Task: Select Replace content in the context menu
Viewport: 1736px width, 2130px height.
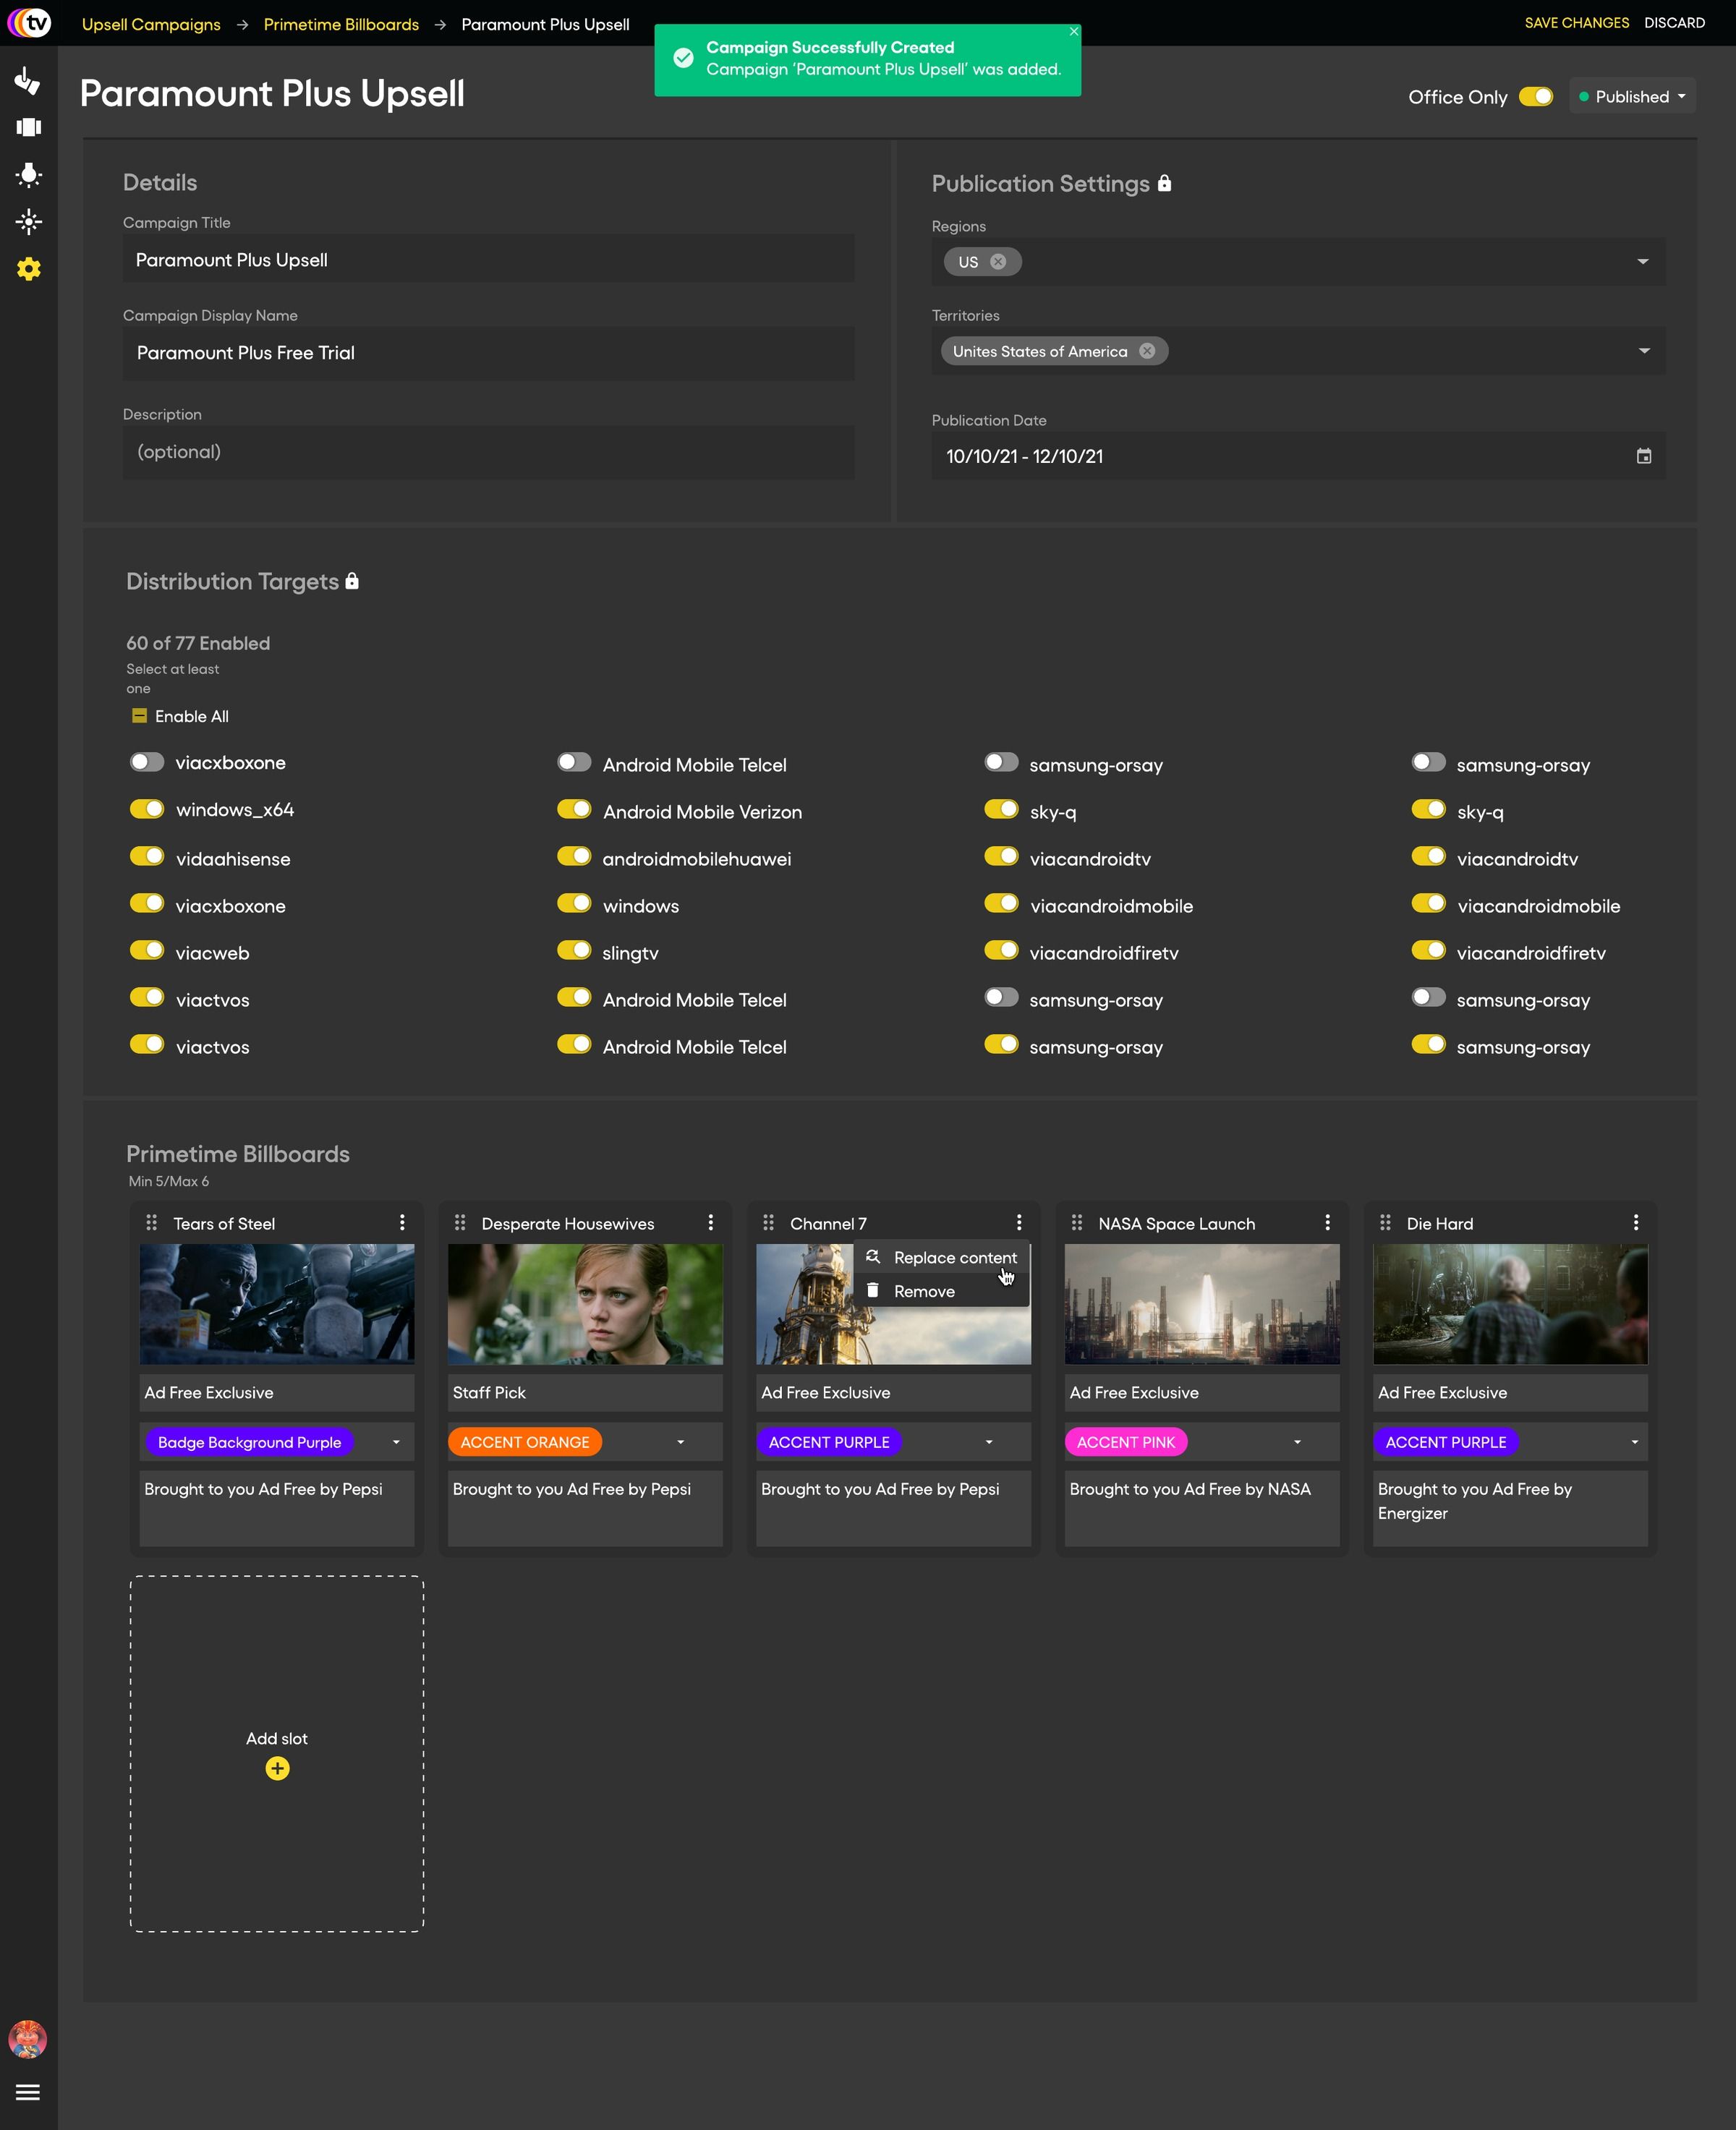Action: (x=942, y=1257)
